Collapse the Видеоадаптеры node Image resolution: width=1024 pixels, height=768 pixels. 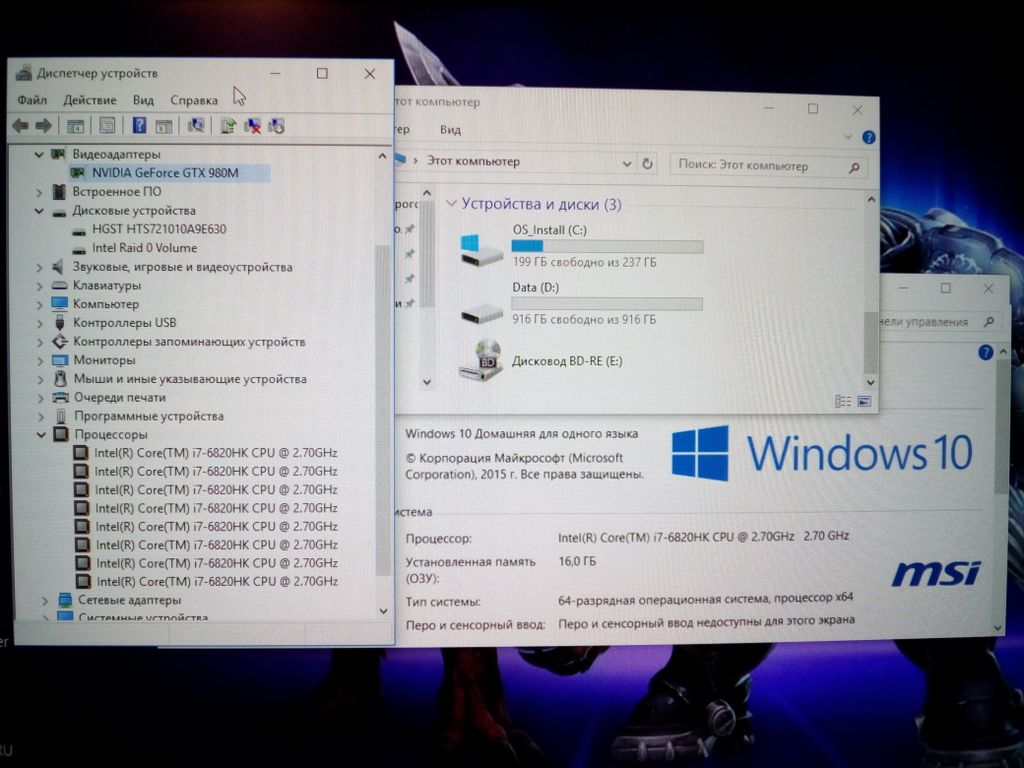[x=39, y=155]
